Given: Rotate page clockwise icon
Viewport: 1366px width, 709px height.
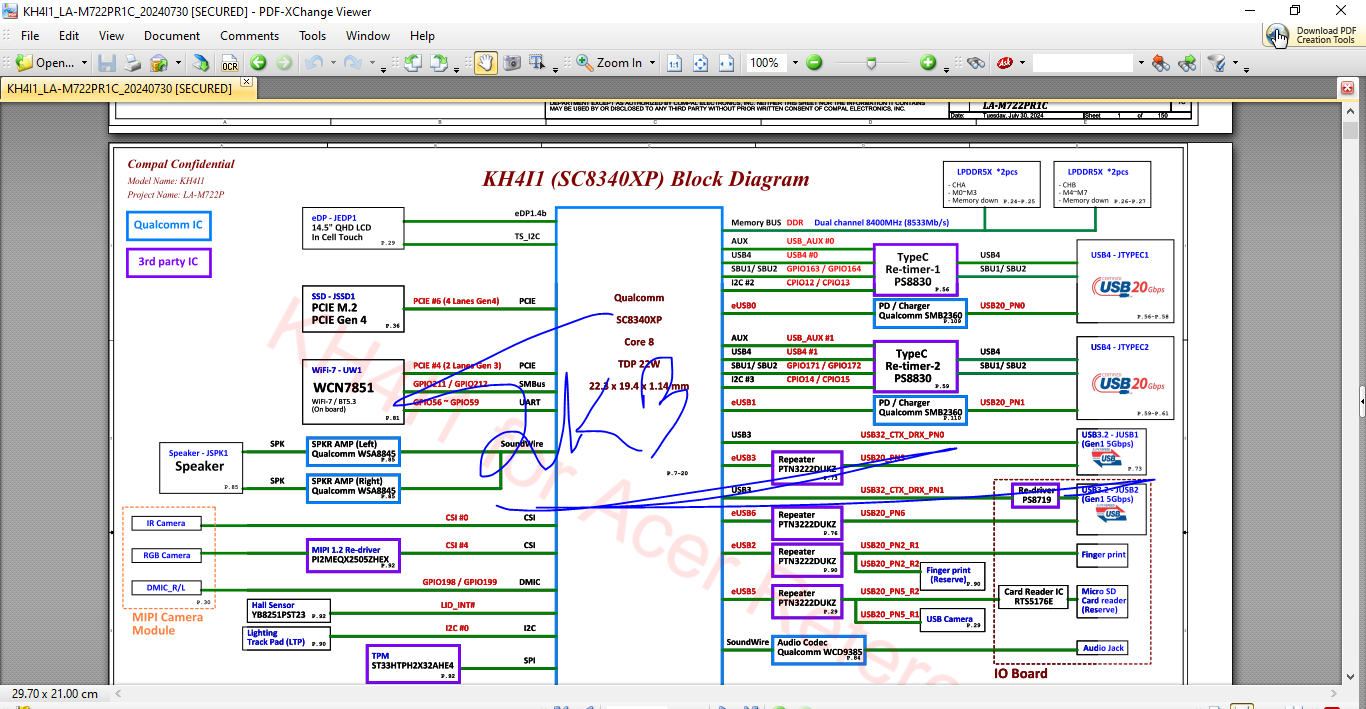Looking at the screenshot, I should click(x=438, y=62).
